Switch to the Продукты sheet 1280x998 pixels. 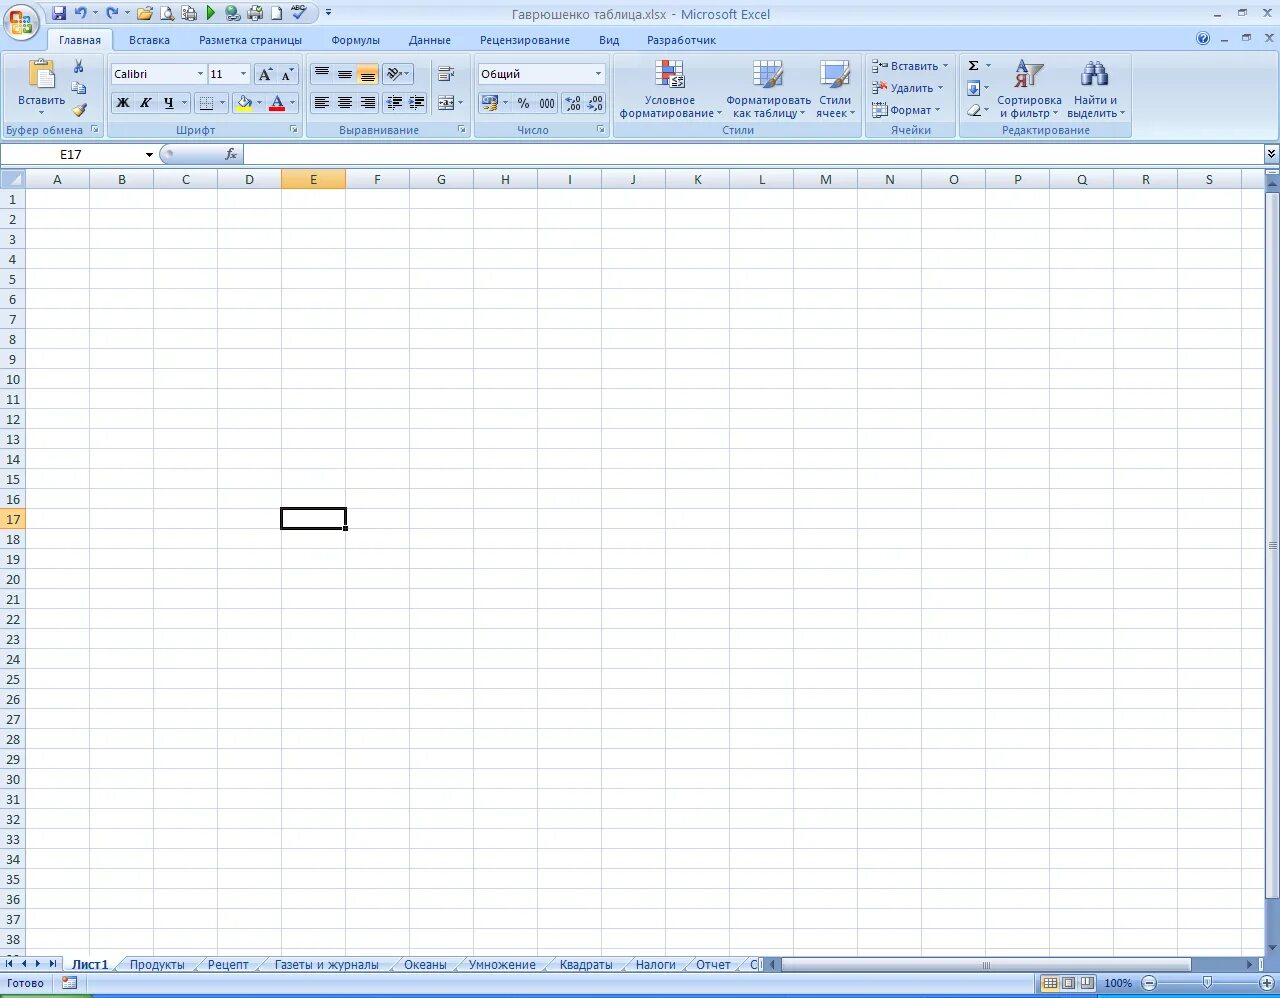(157, 964)
